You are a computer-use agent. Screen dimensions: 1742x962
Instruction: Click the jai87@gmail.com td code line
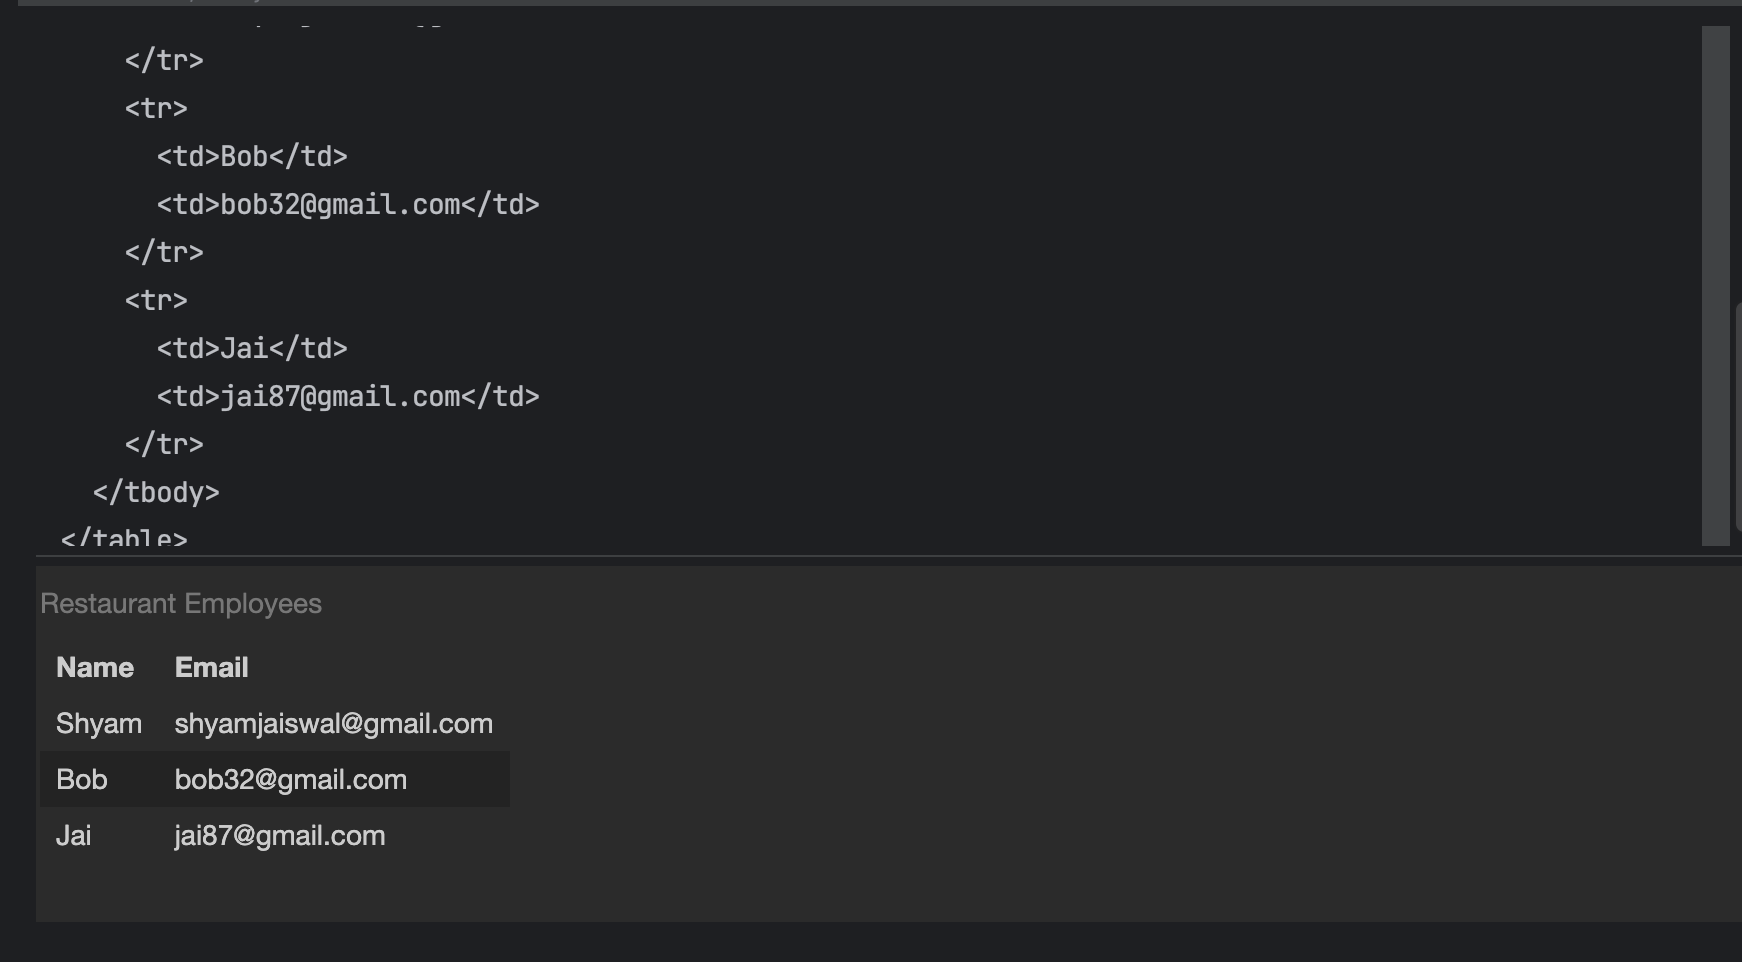pos(348,396)
